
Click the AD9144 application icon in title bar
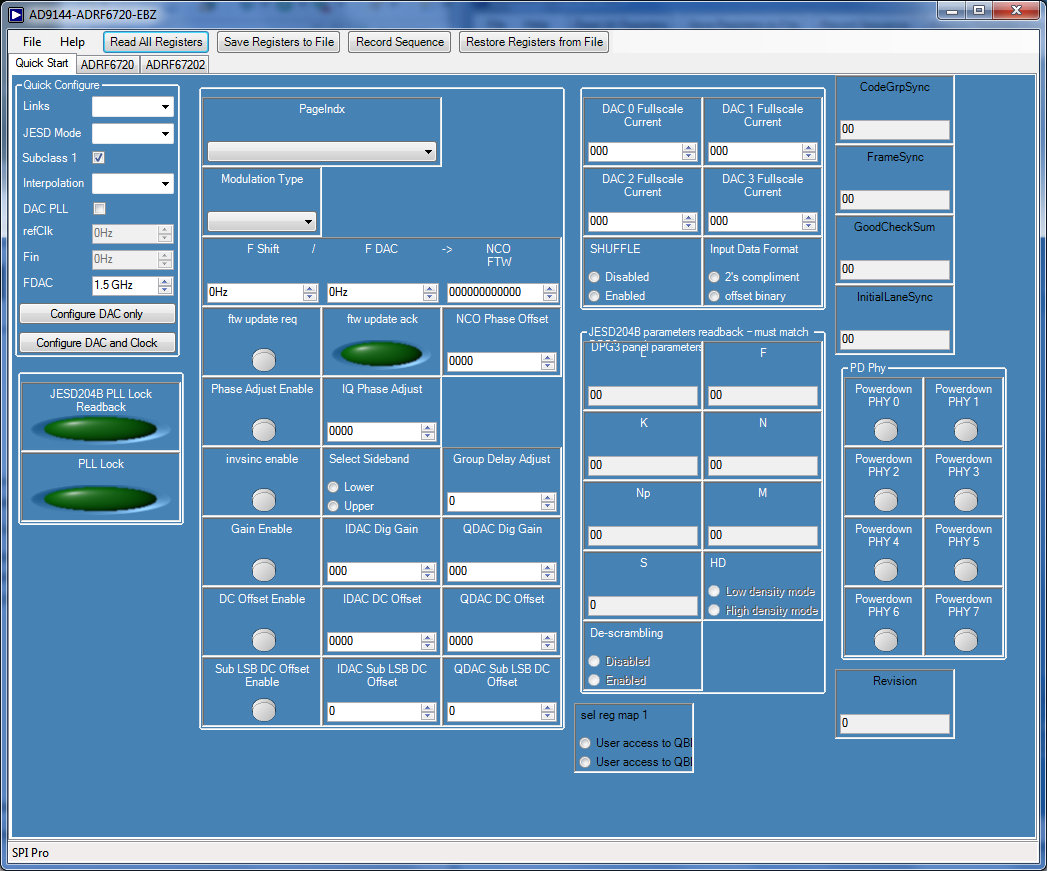[x=16, y=14]
